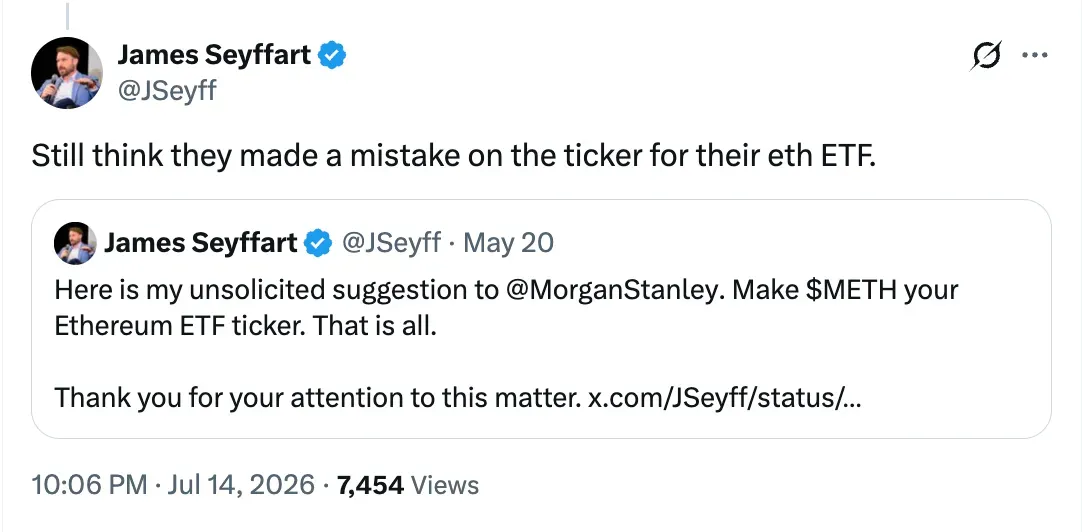Open the James Seyffart display name in post header
Viewport: 1082px width, 532px height.
[x=215, y=55]
